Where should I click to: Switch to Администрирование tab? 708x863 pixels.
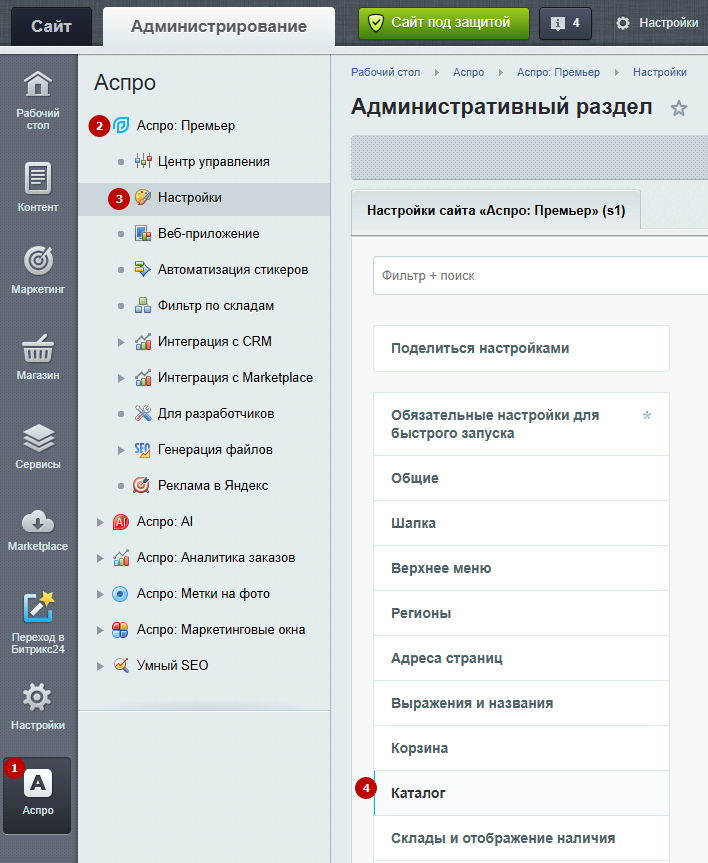(219, 26)
